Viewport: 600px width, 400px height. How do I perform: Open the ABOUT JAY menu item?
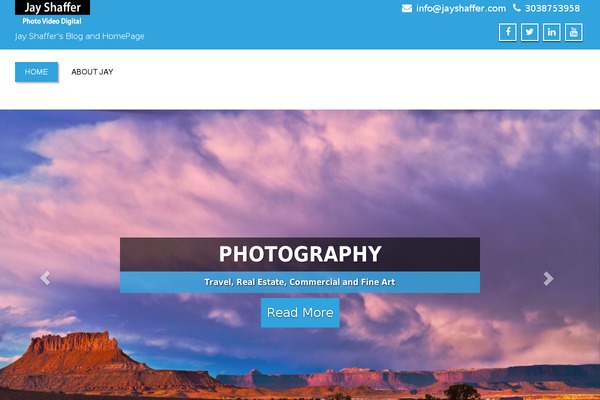[x=92, y=72]
